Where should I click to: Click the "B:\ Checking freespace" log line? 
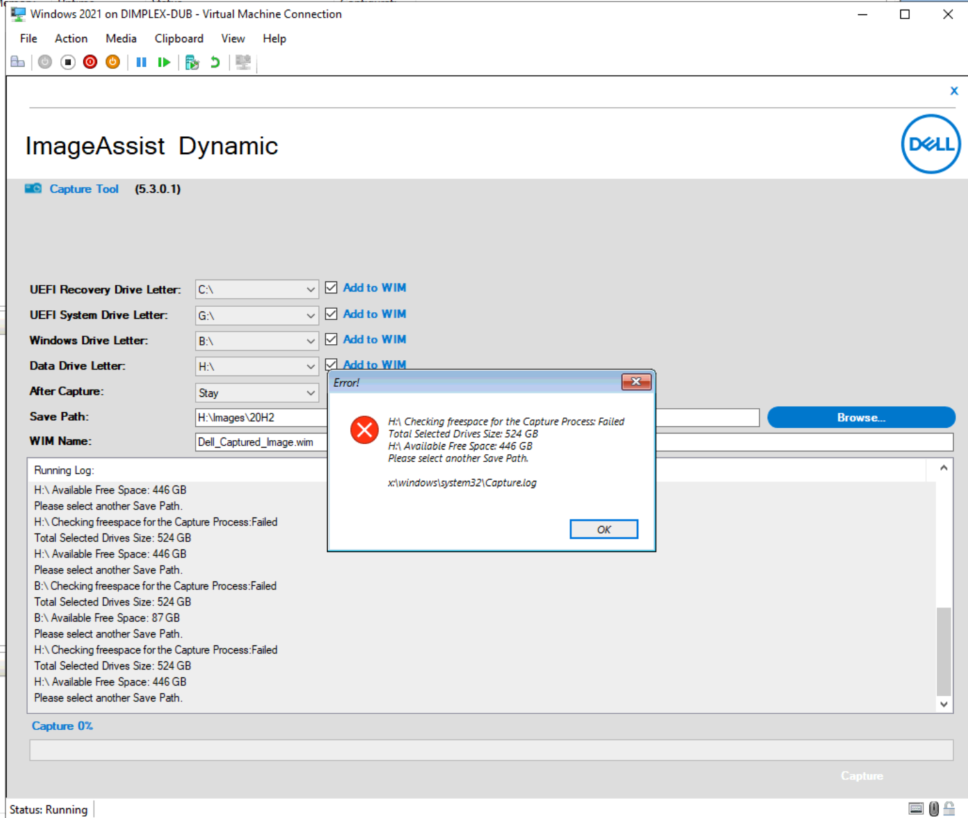point(155,585)
